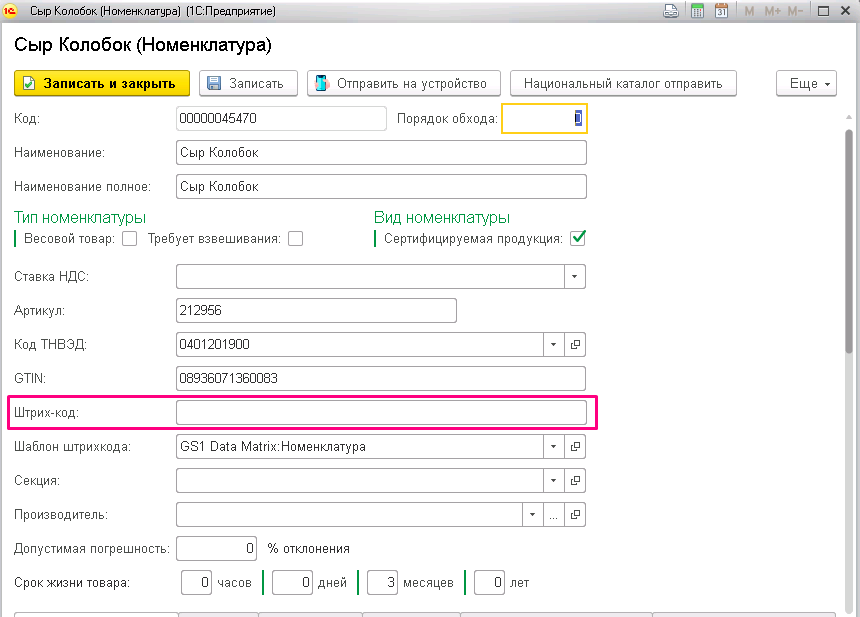This screenshot has width=860, height=617.
Task: Click the Допустимая погрешность input field
Action: 216,548
